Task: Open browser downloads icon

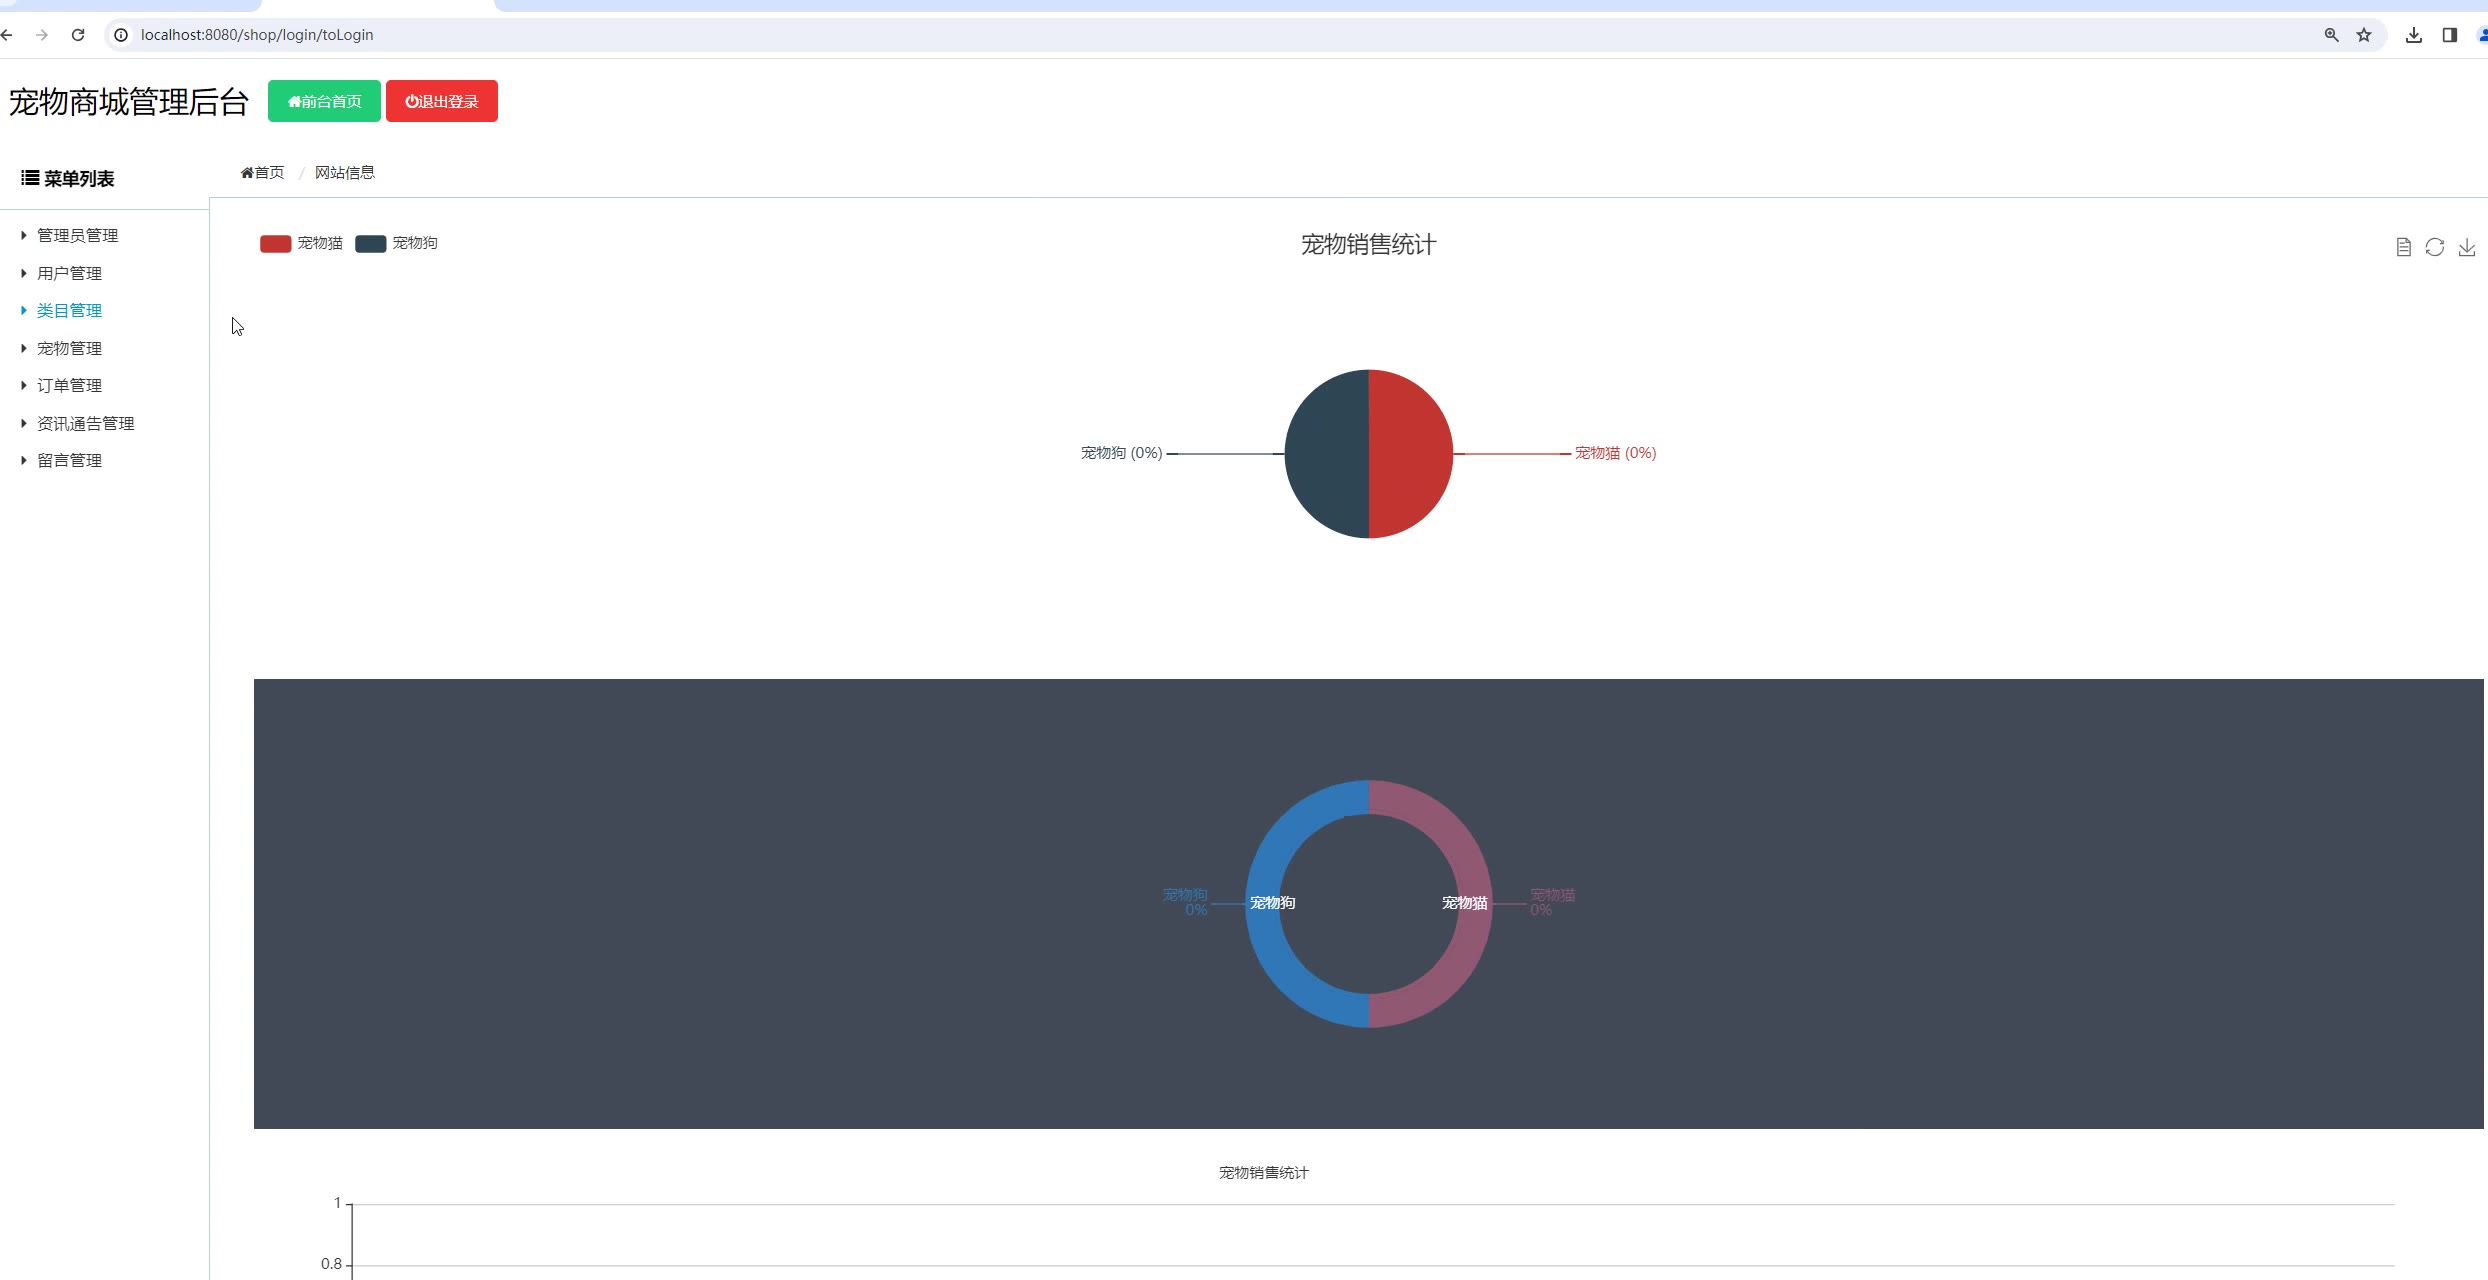Action: click(x=2414, y=35)
